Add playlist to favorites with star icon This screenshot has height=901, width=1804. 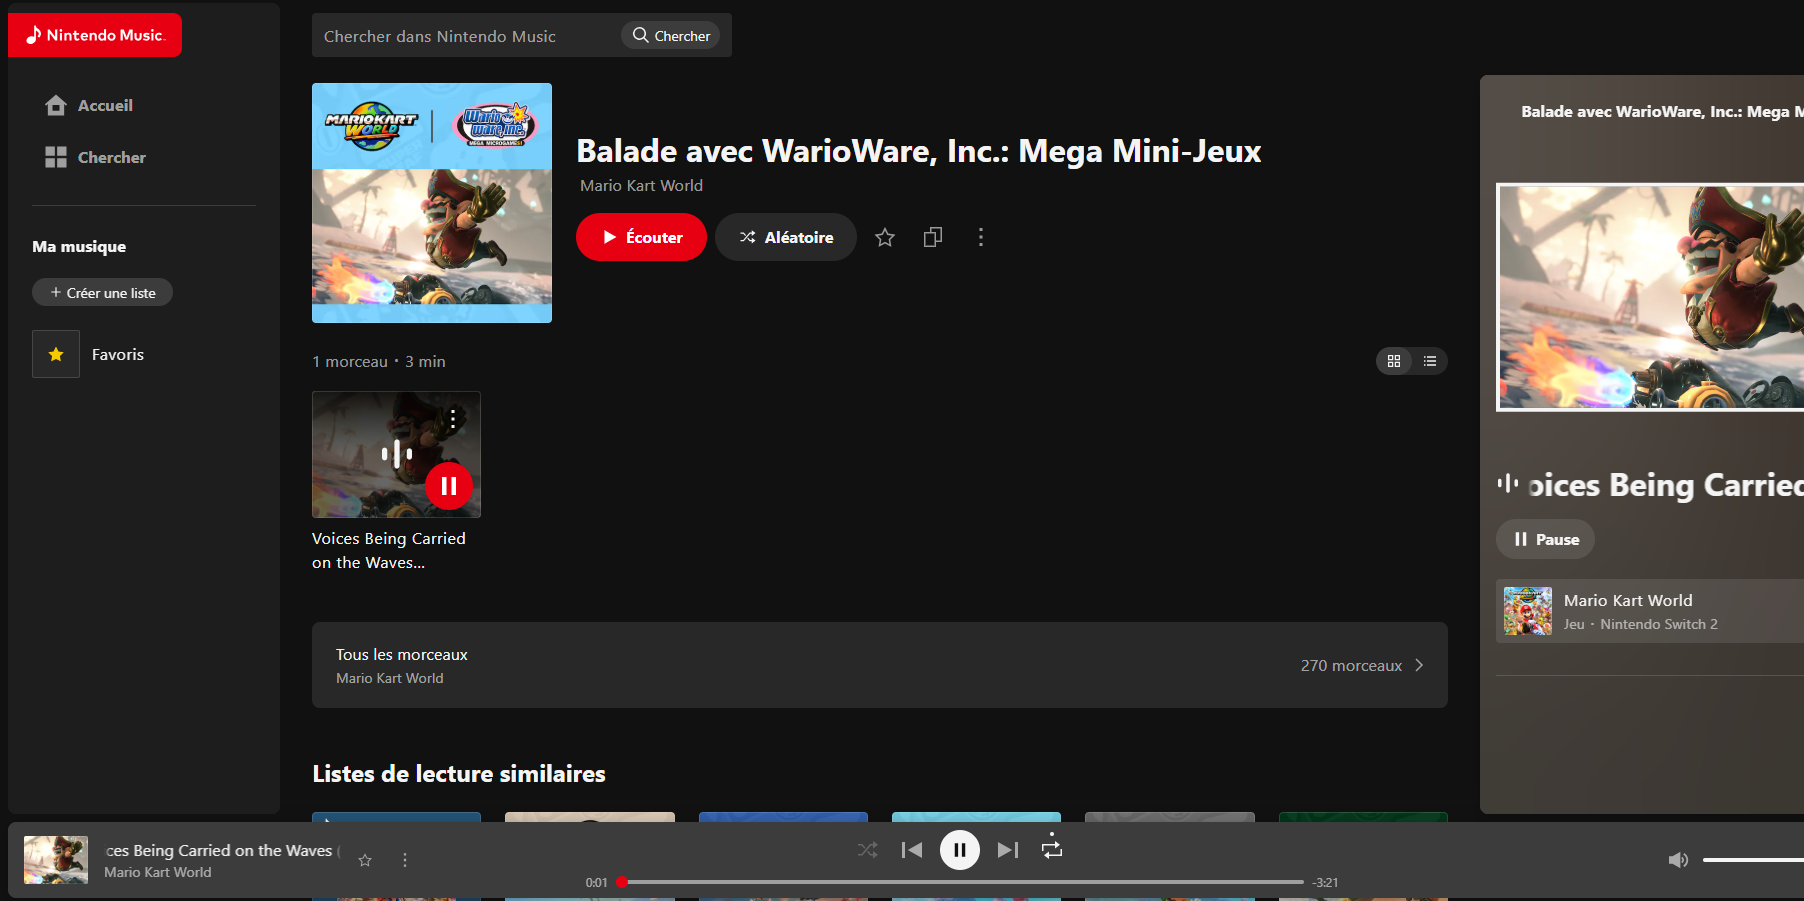coord(885,237)
